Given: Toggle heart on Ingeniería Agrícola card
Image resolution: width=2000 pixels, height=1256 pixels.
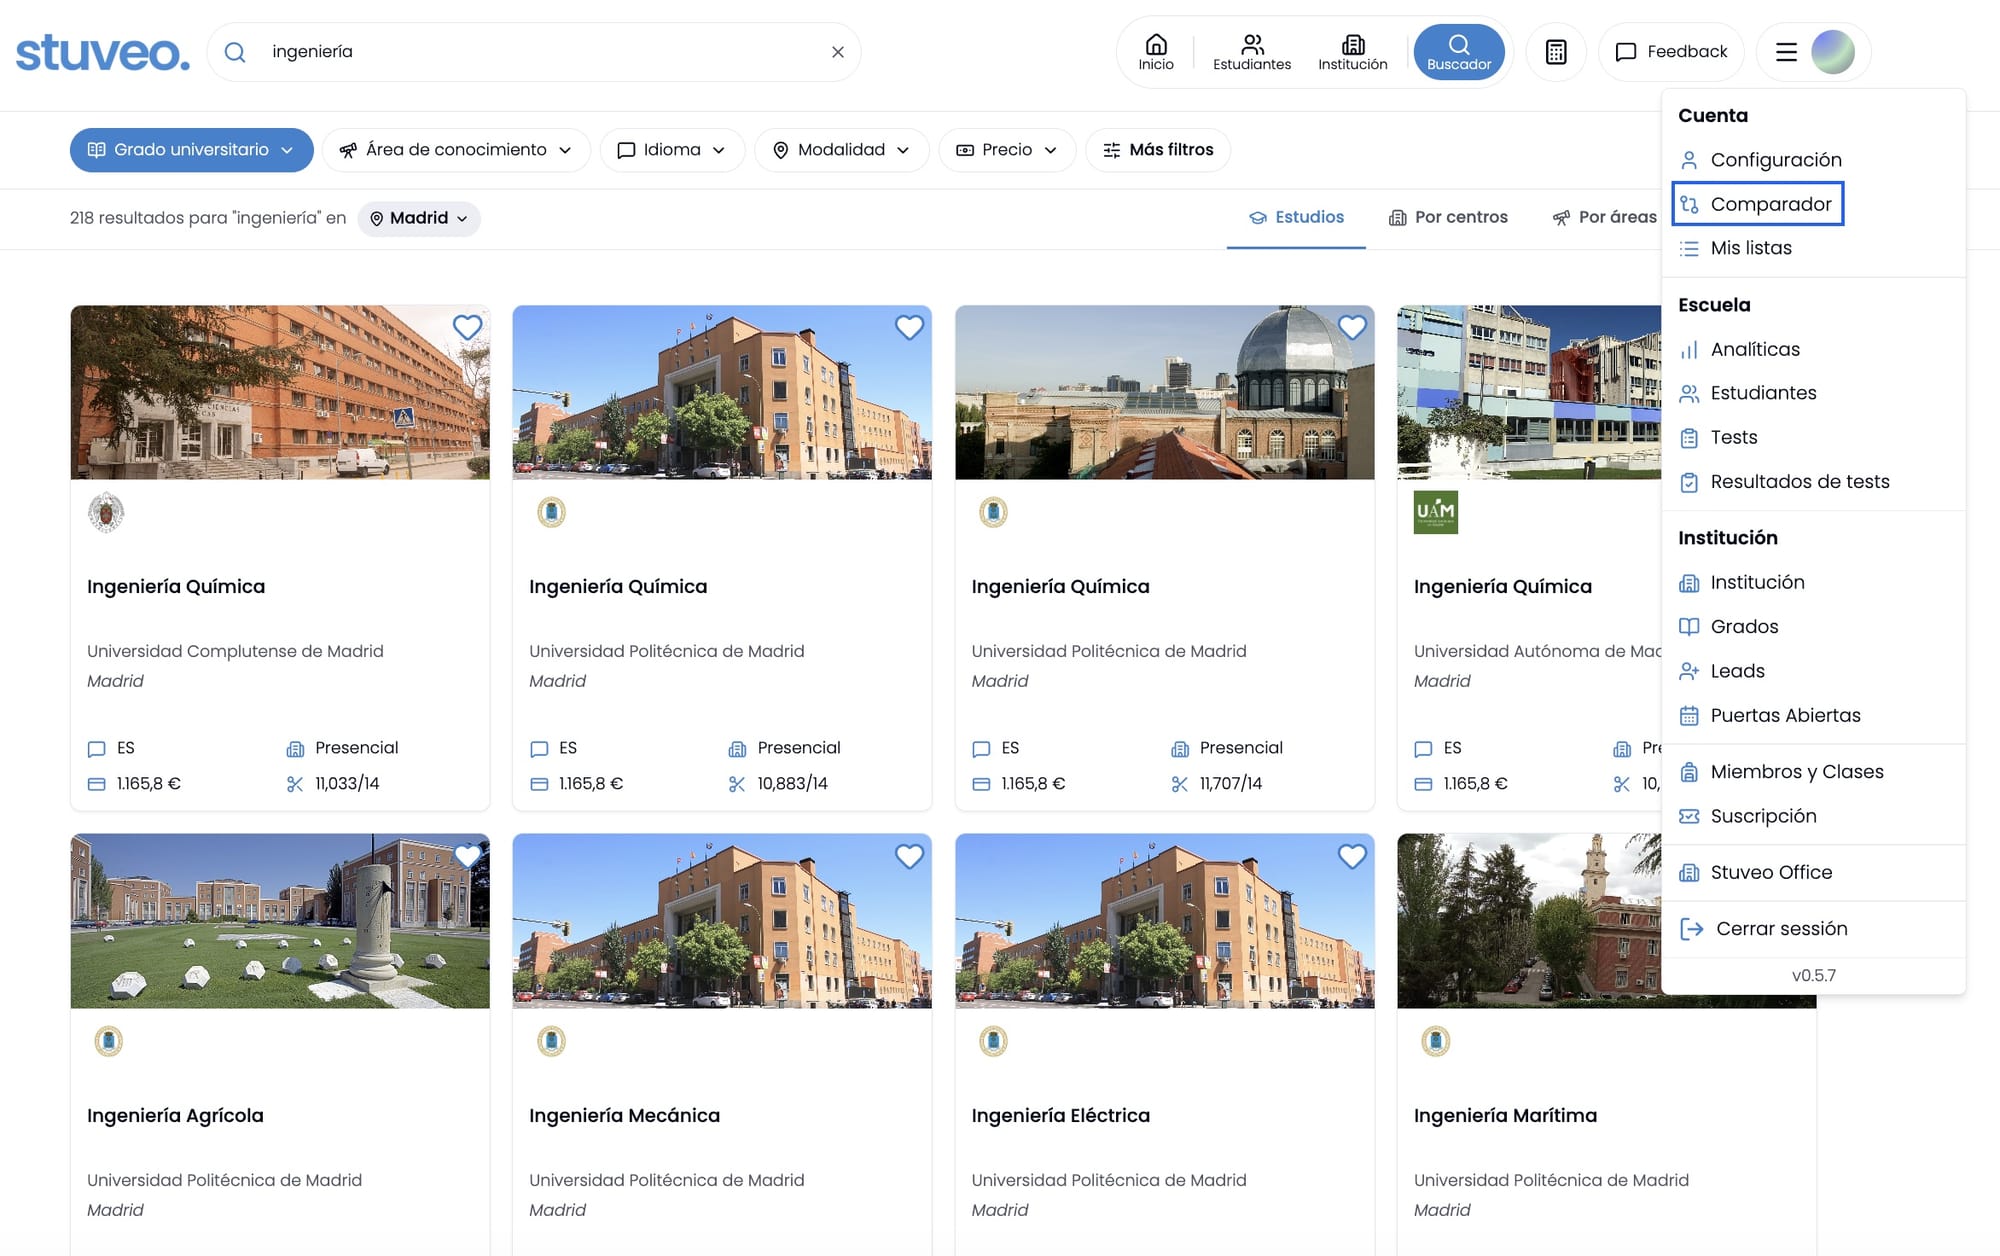Looking at the screenshot, I should point(467,856).
